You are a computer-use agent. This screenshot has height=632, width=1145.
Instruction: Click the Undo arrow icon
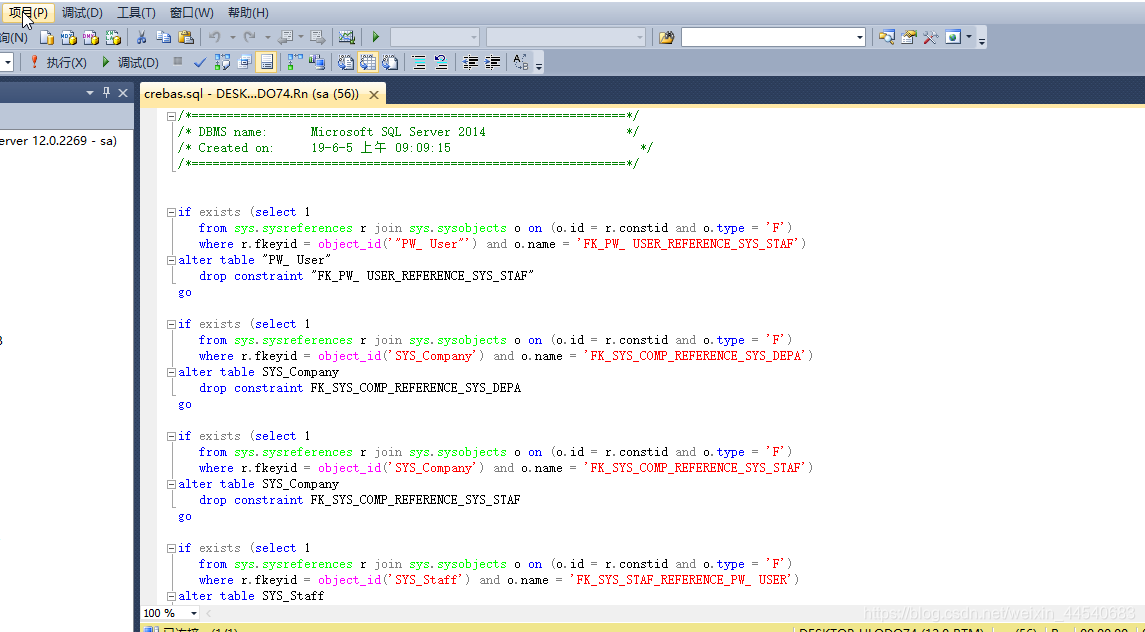(215, 37)
